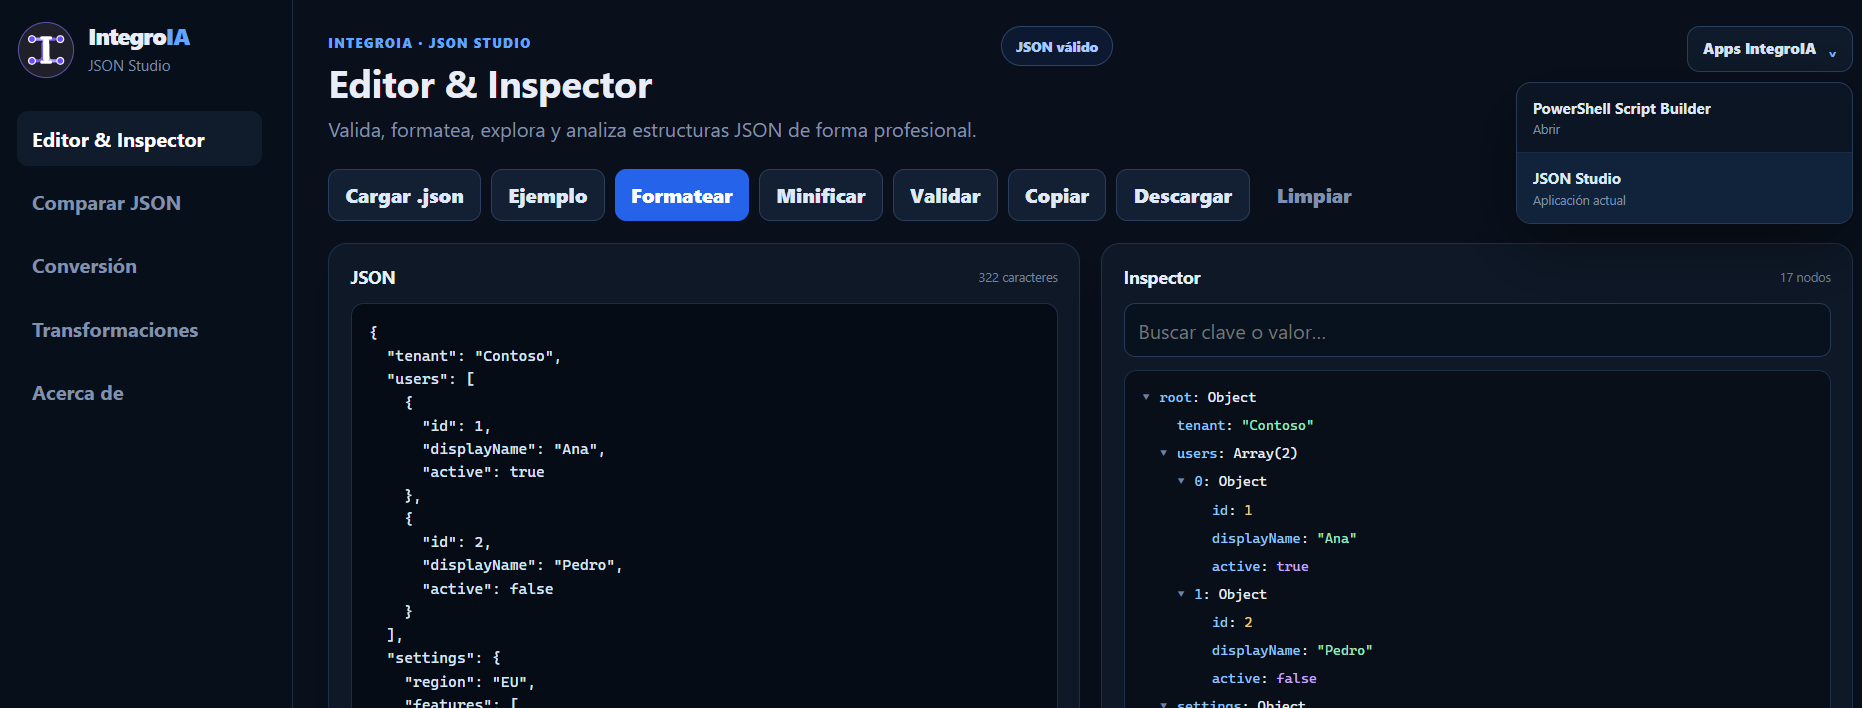The height and width of the screenshot is (708, 1862).
Task: Click the Descargar button
Action: point(1183,195)
